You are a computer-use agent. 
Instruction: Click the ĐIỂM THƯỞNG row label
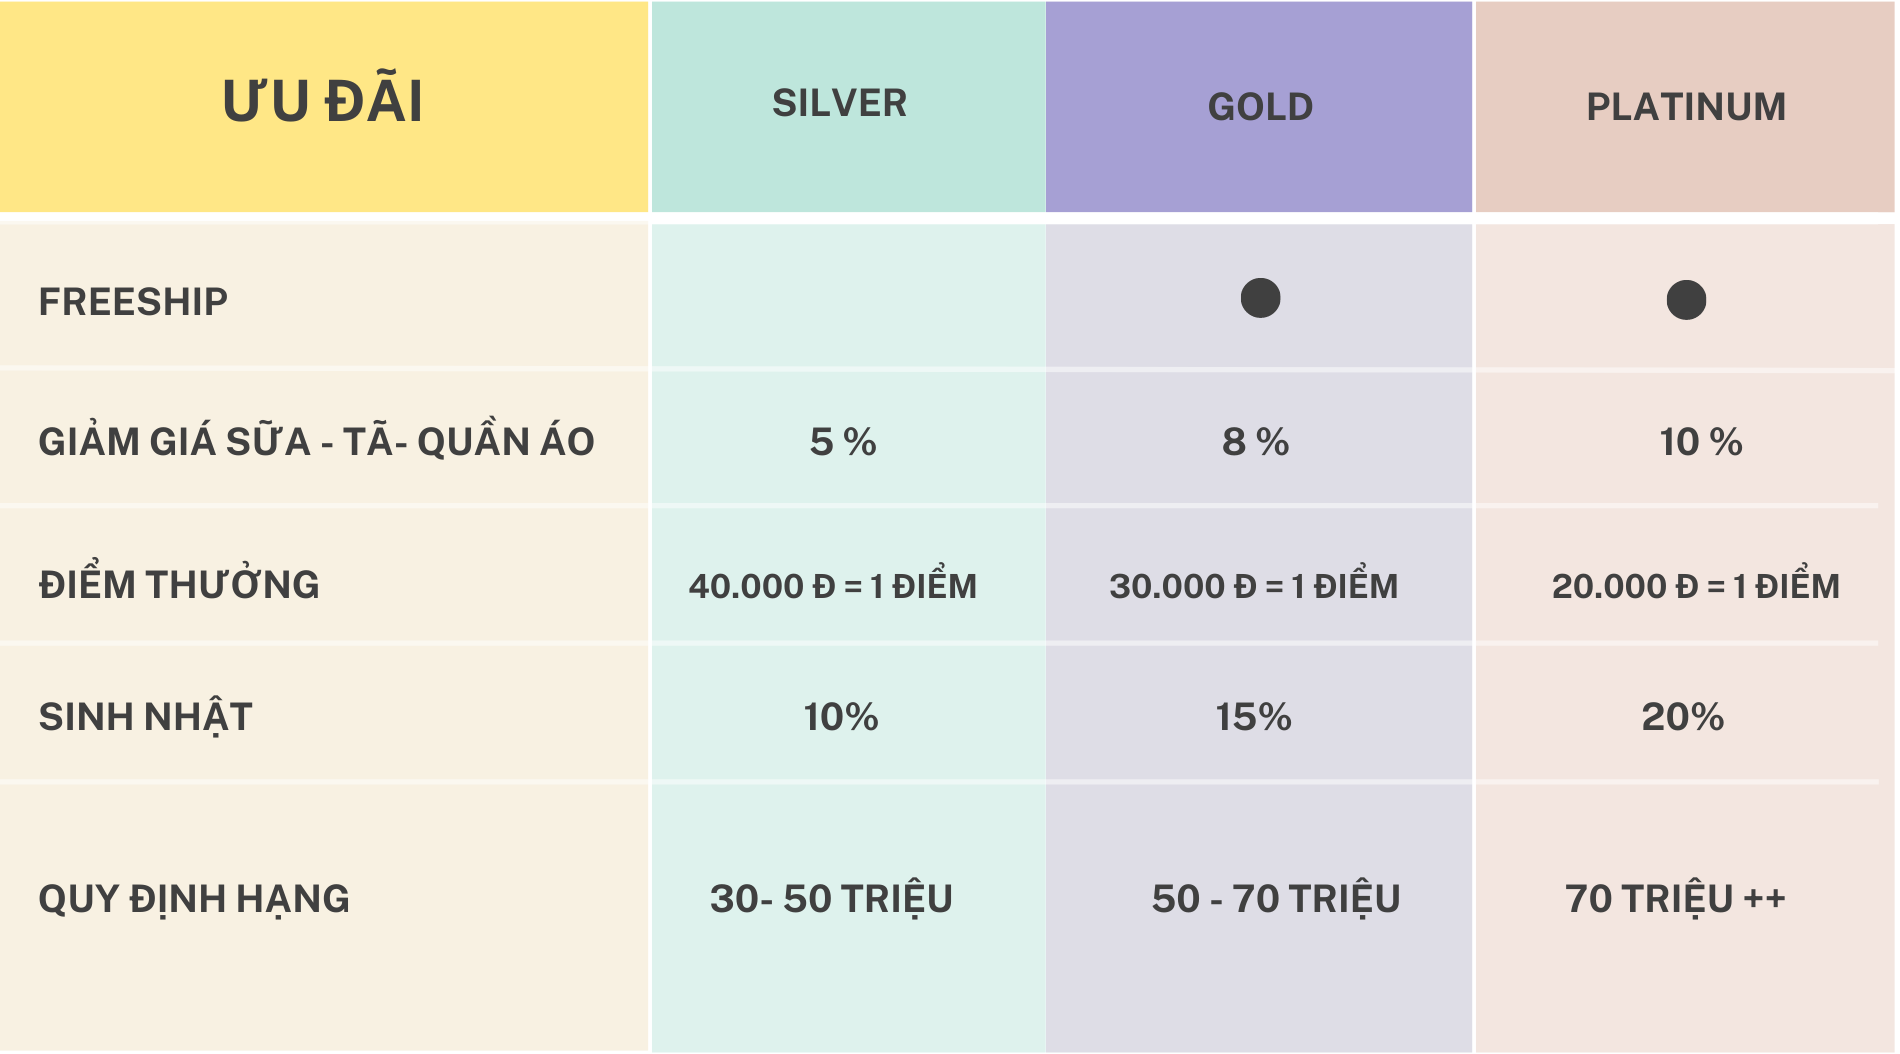tap(179, 584)
